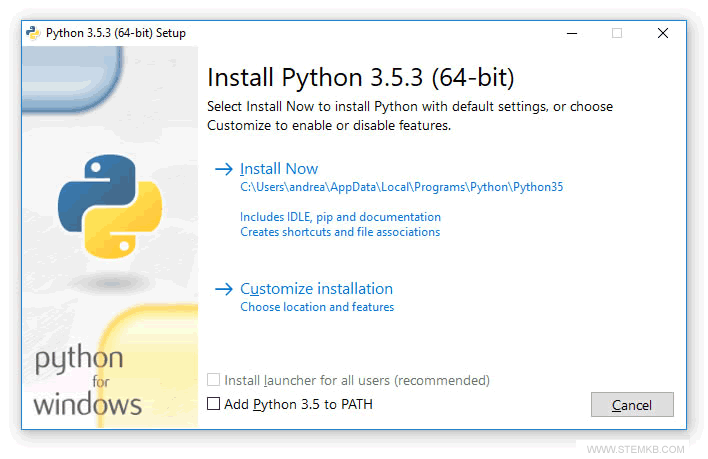The image size is (708, 459).
Task: Click the arrow icon beside Install Now
Action: coord(224,169)
